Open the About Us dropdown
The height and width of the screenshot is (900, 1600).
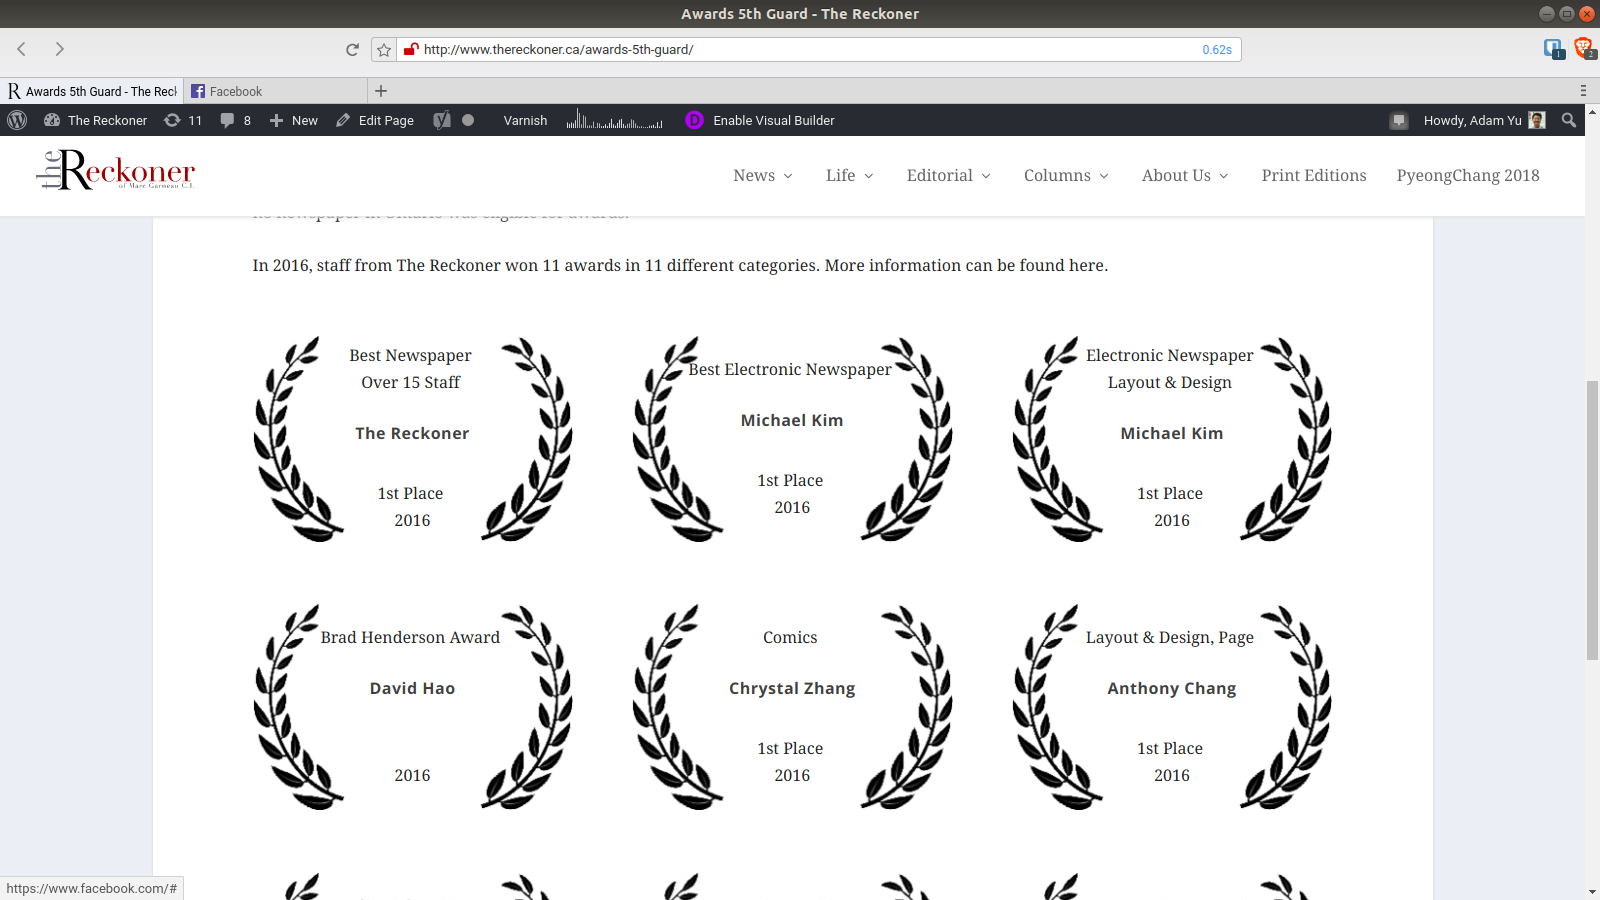pos(1184,175)
